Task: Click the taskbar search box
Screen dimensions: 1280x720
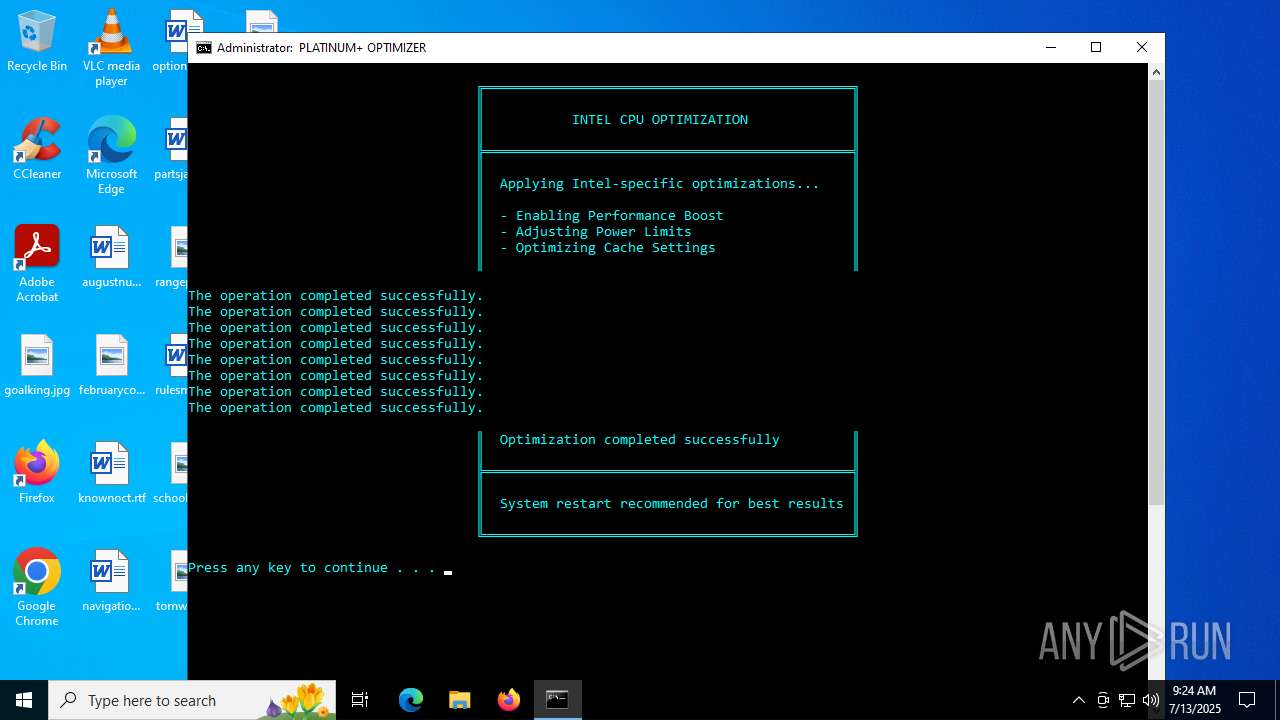Action: click(x=193, y=700)
